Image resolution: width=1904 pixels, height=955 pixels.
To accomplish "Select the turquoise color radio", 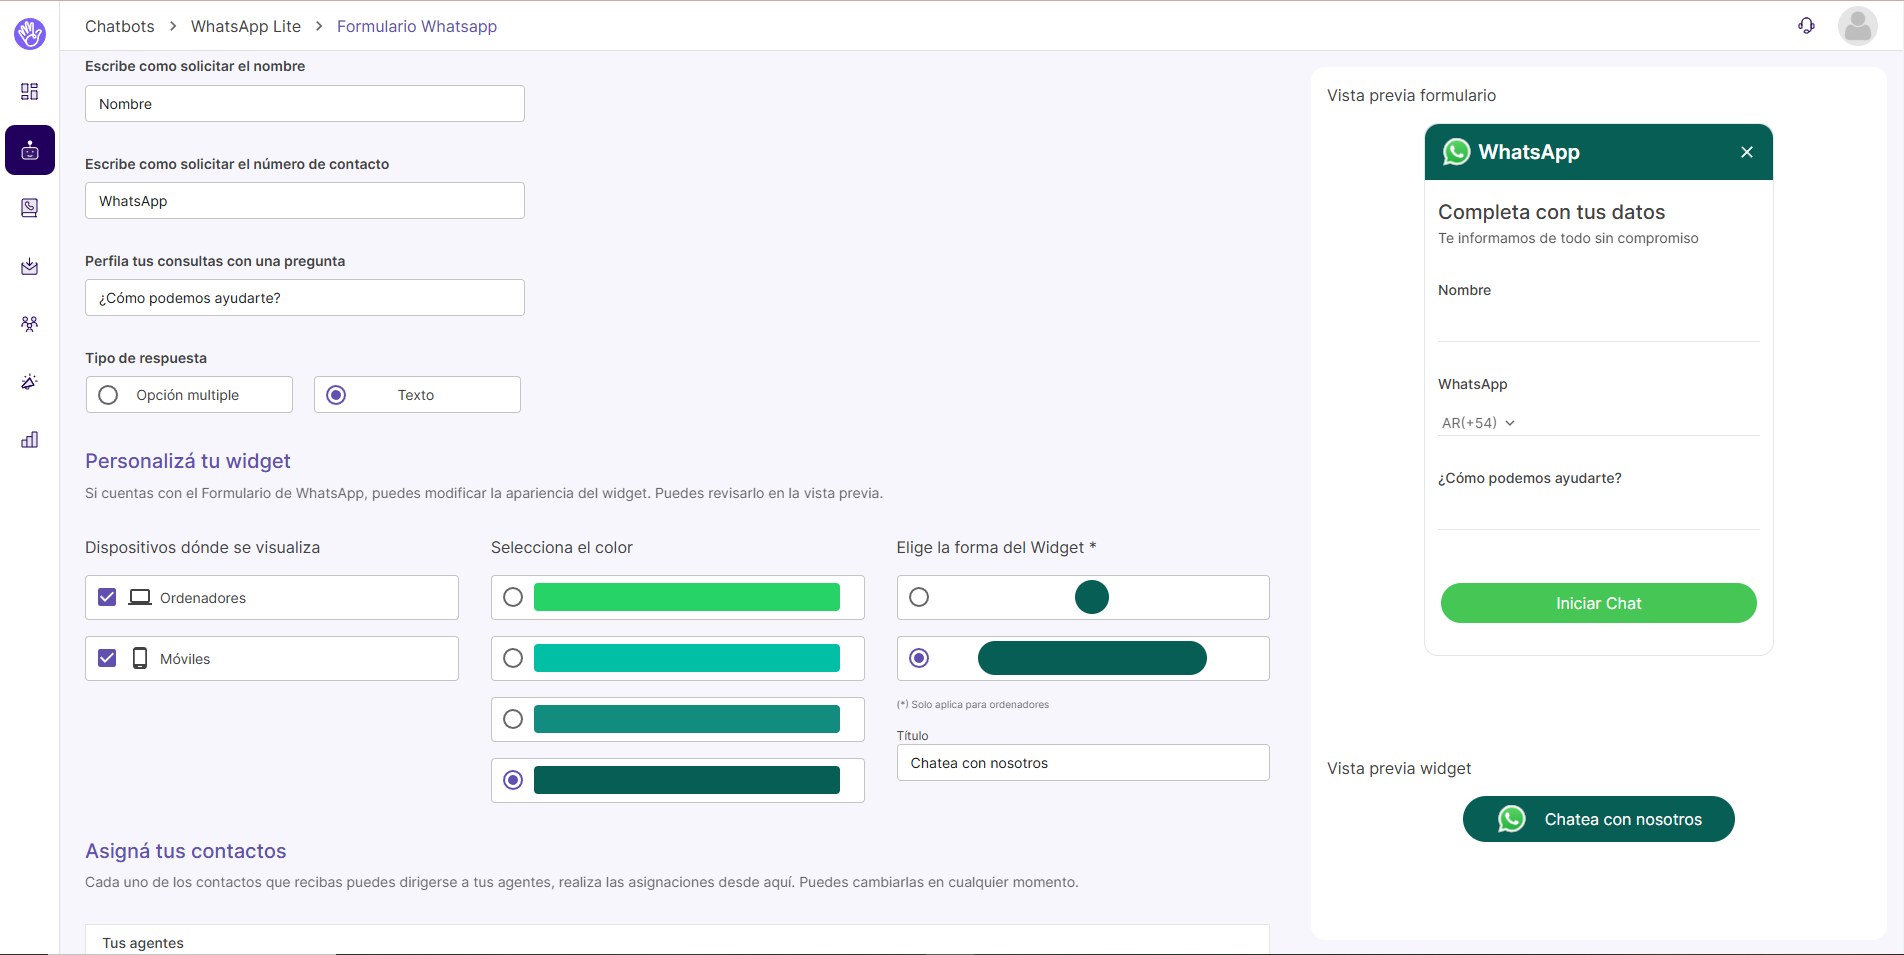I will 513,658.
